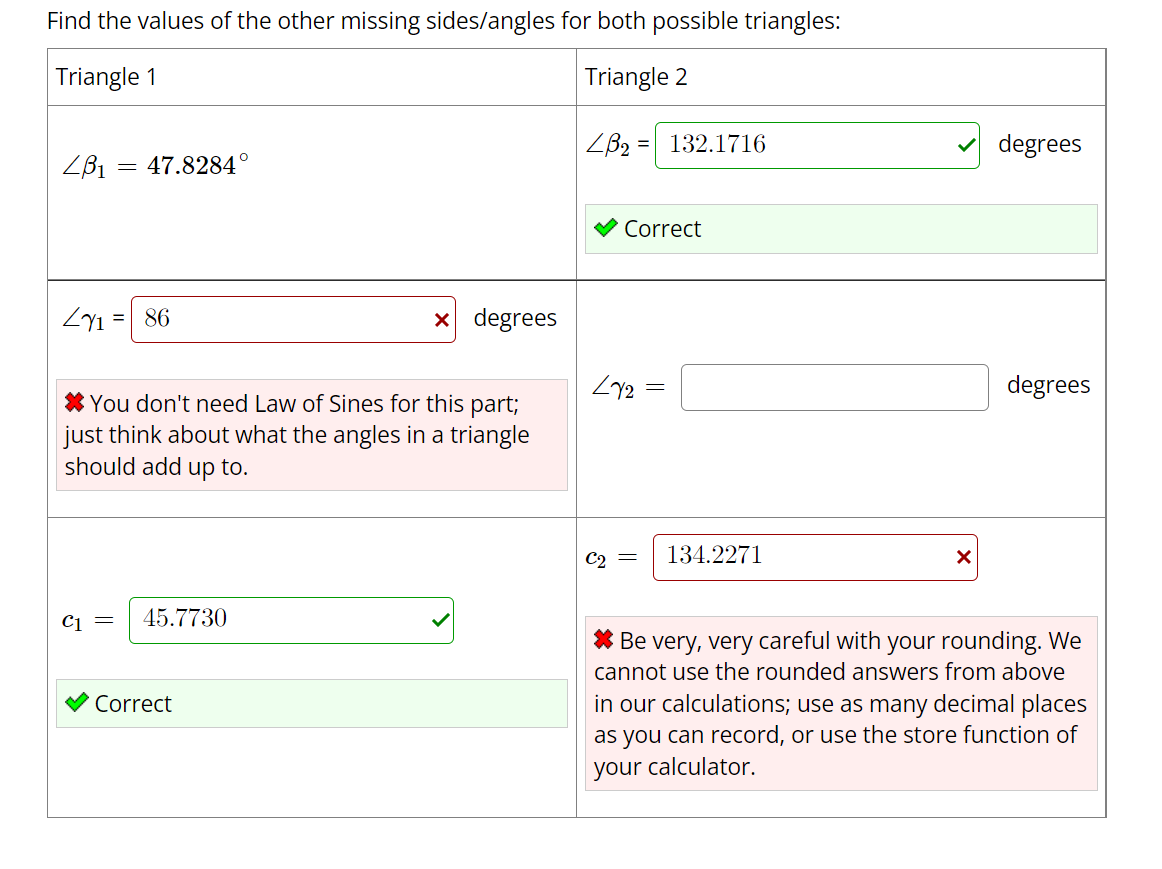The width and height of the screenshot is (1162, 869).
Task: Click the green check icon in Correct banner under β2
Action: [x=605, y=228]
